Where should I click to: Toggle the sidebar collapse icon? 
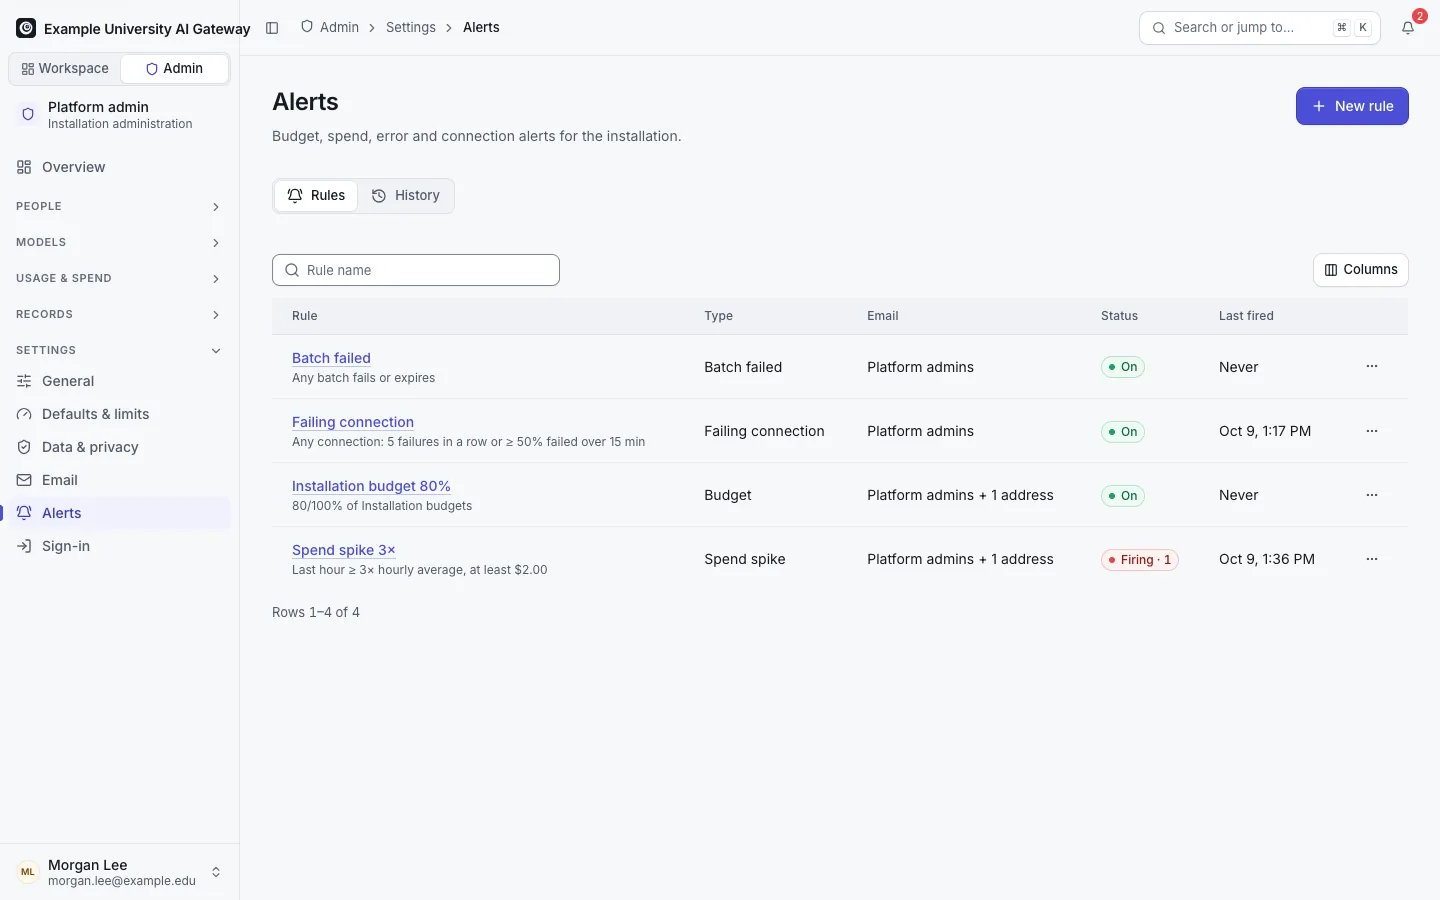(x=272, y=28)
